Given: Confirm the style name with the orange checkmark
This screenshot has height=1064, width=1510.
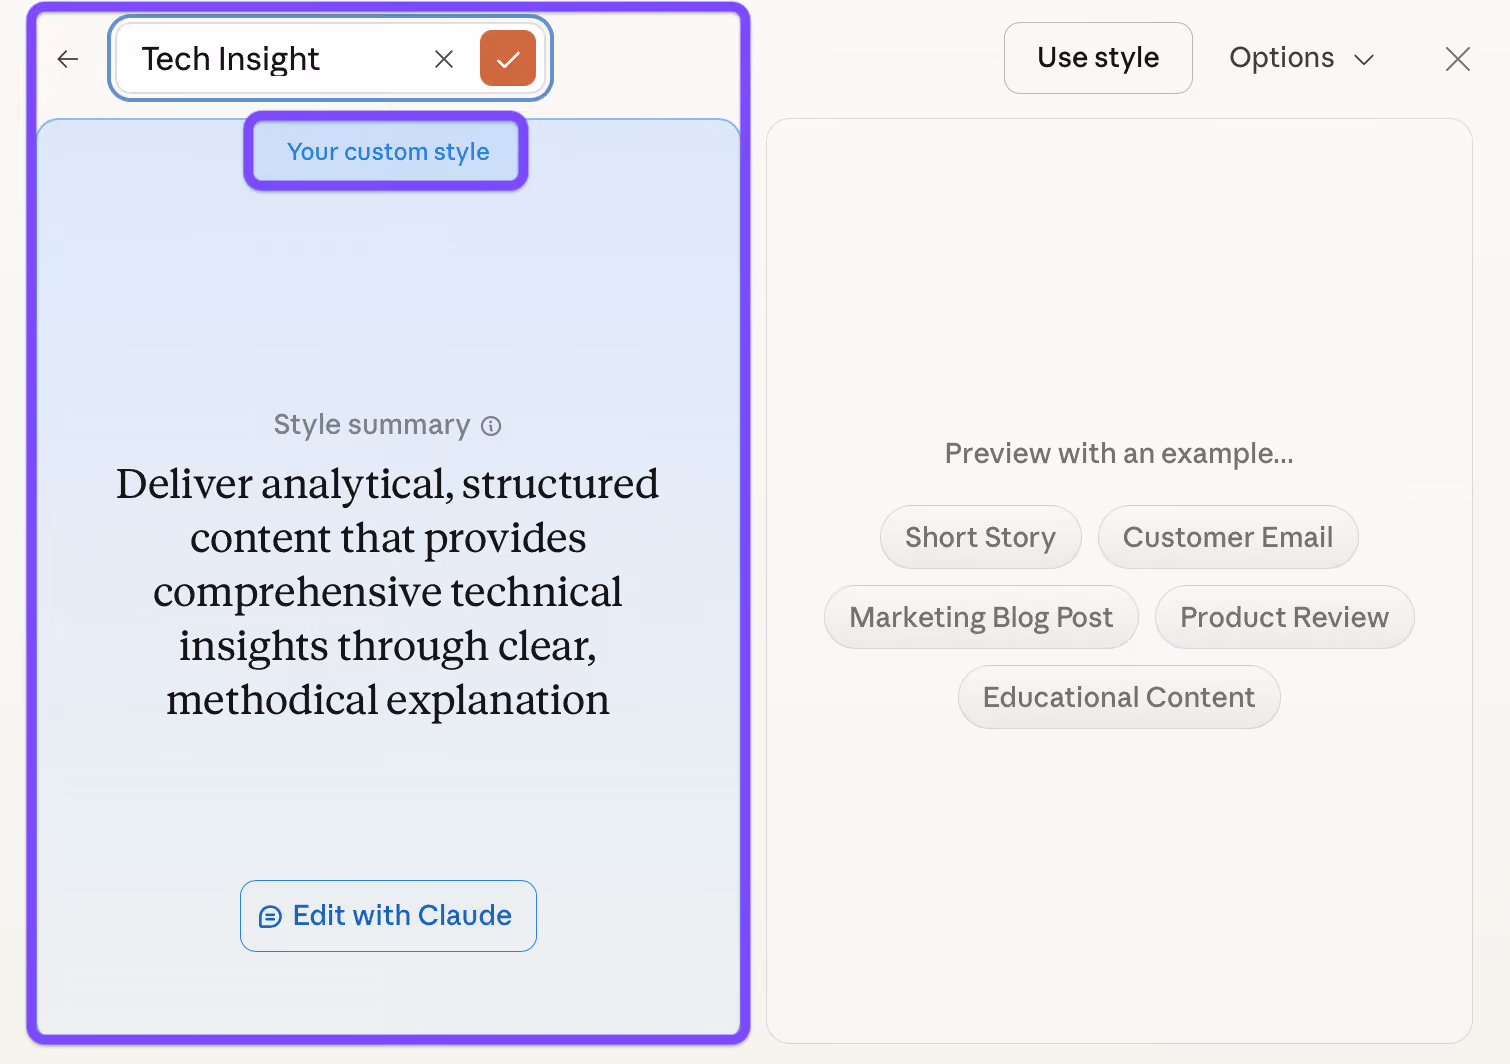Looking at the screenshot, I should coord(508,58).
